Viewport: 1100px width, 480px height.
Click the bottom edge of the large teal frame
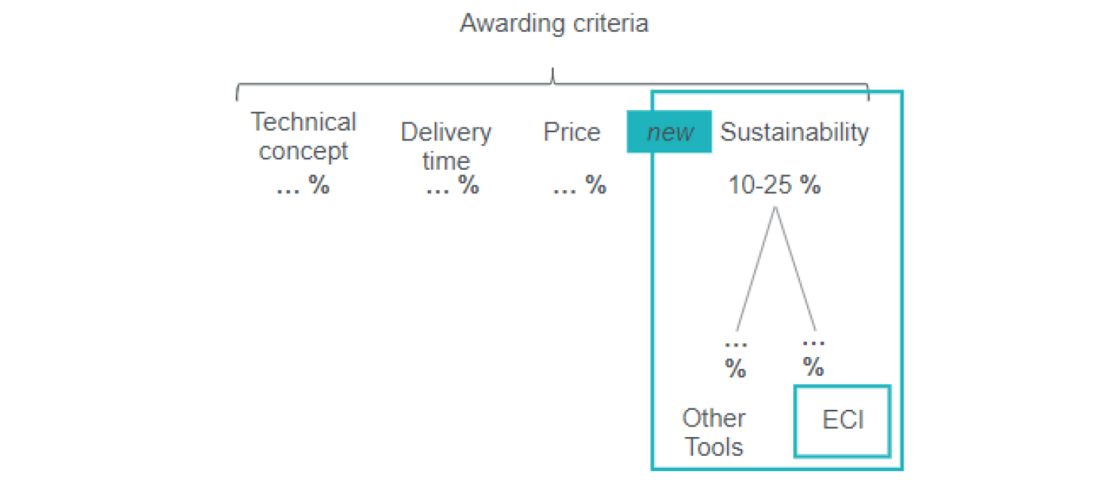tap(776, 468)
